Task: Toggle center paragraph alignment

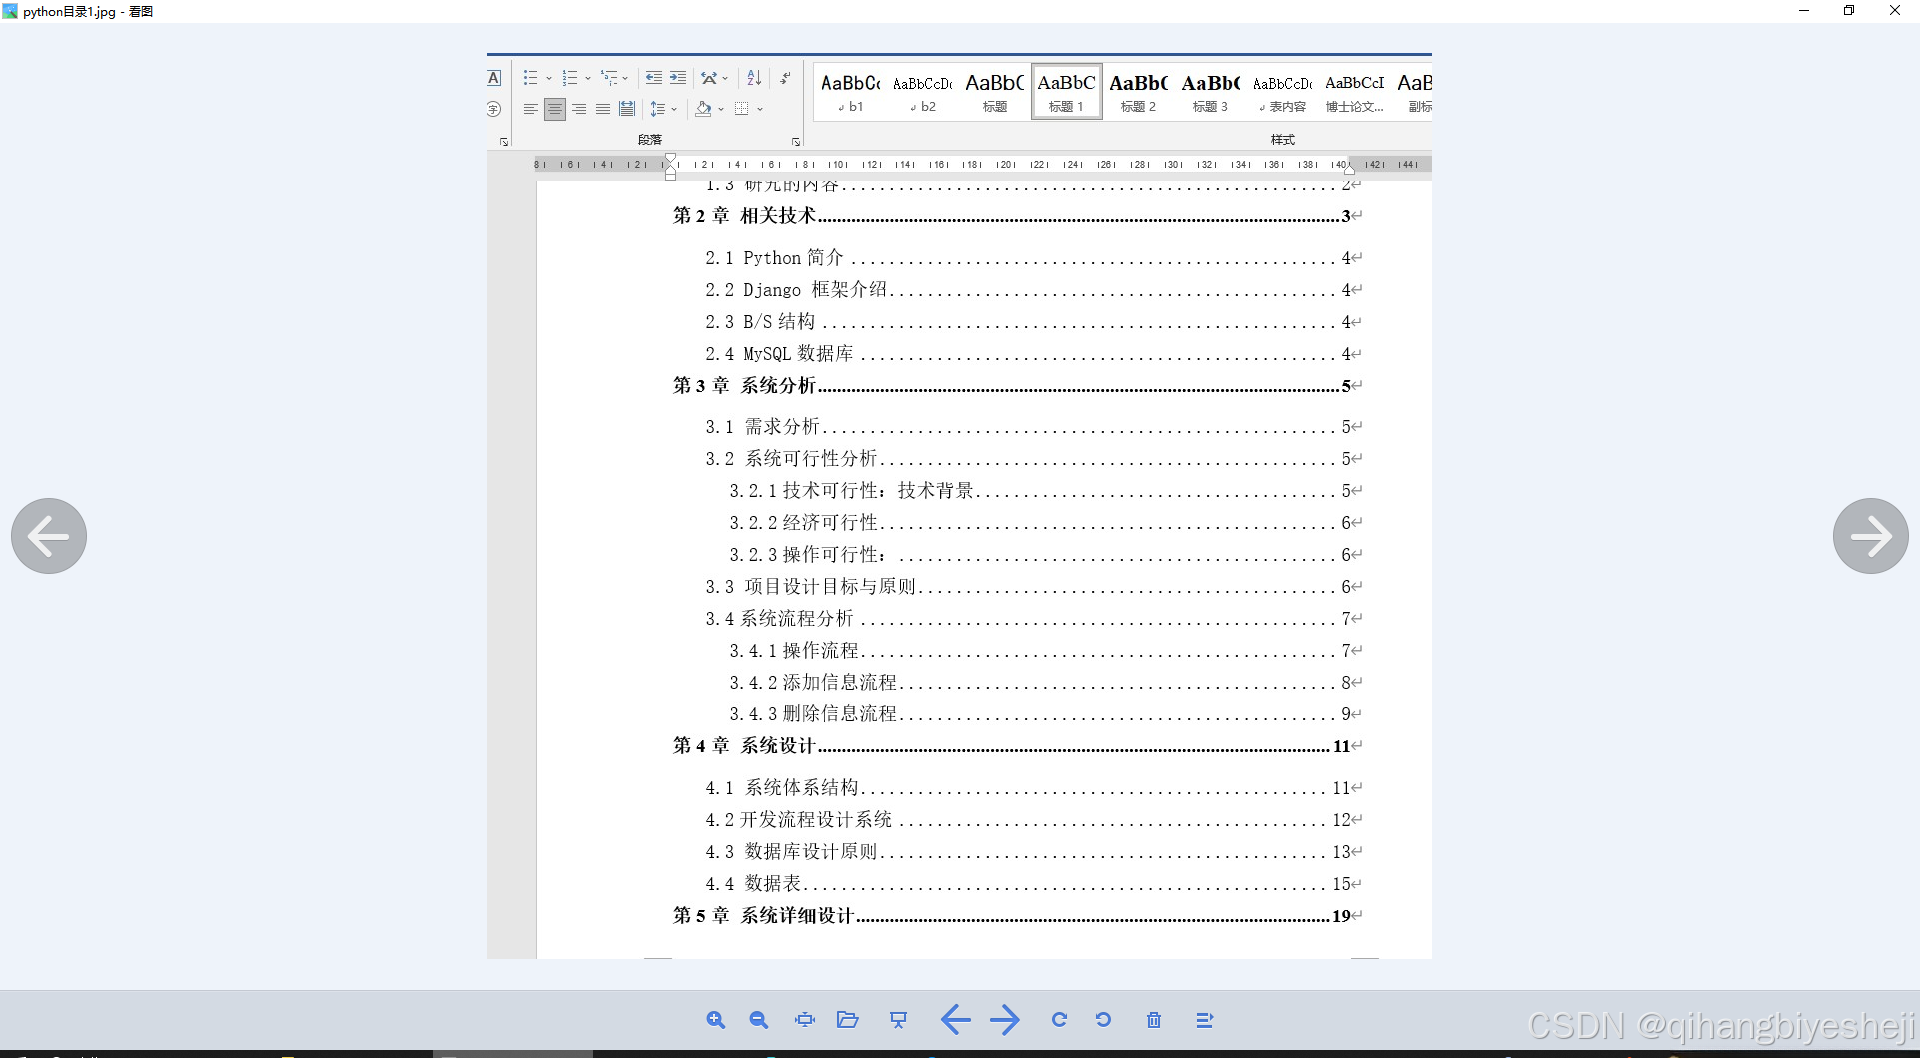Action: tap(555, 109)
